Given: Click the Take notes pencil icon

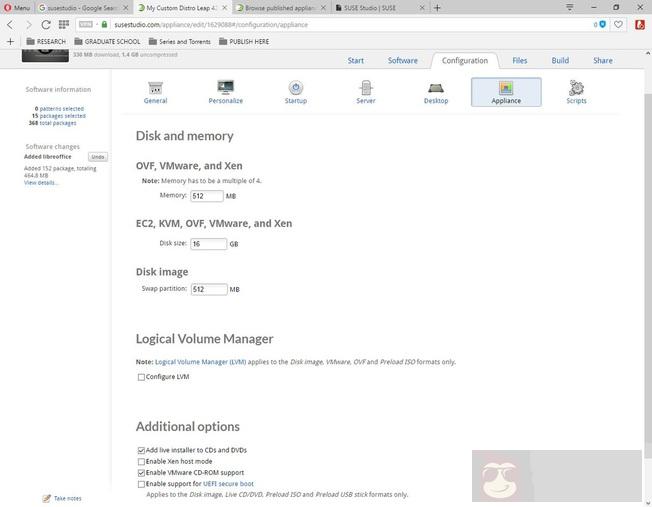Looking at the screenshot, I should [x=47, y=498].
